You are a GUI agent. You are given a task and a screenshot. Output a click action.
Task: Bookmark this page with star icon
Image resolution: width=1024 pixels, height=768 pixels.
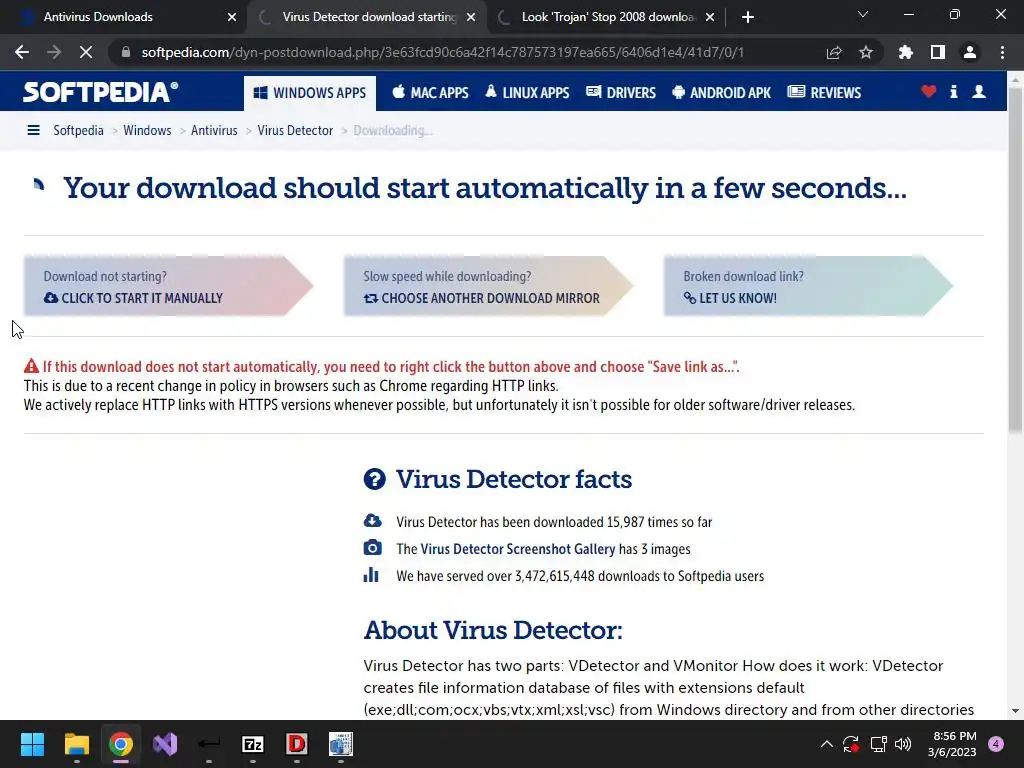point(866,52)
